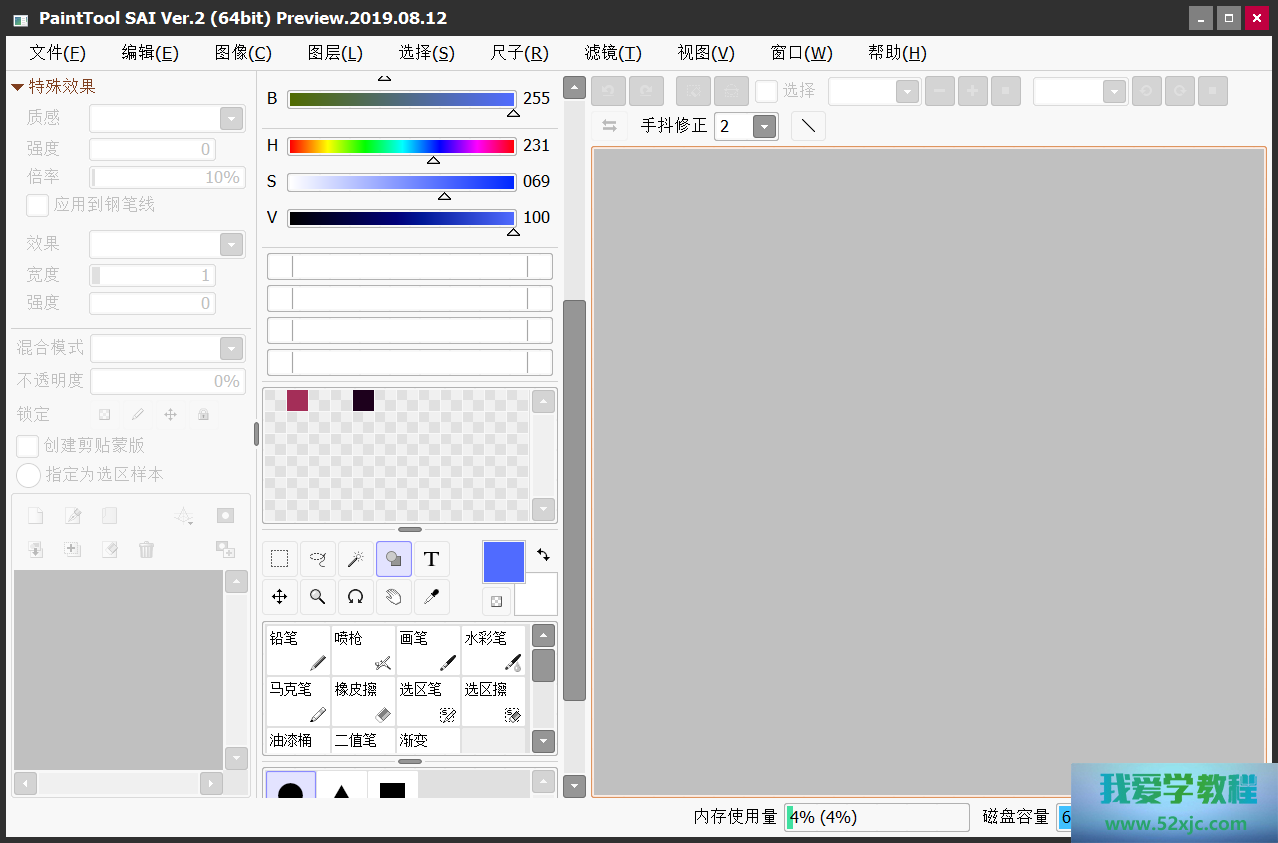Open the 图层(L) menu
This screenshot has height=843, width=1278.
coord(335,53)
